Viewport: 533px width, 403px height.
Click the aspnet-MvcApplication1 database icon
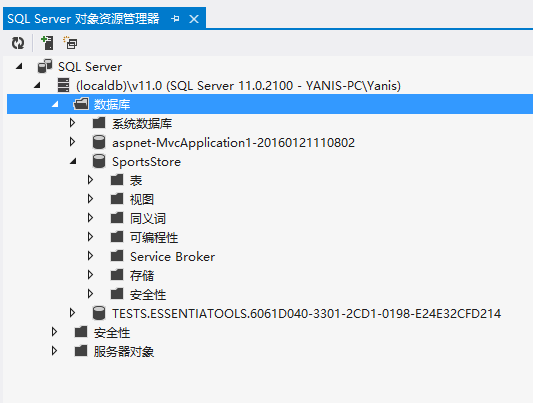(x=99, y=142)
